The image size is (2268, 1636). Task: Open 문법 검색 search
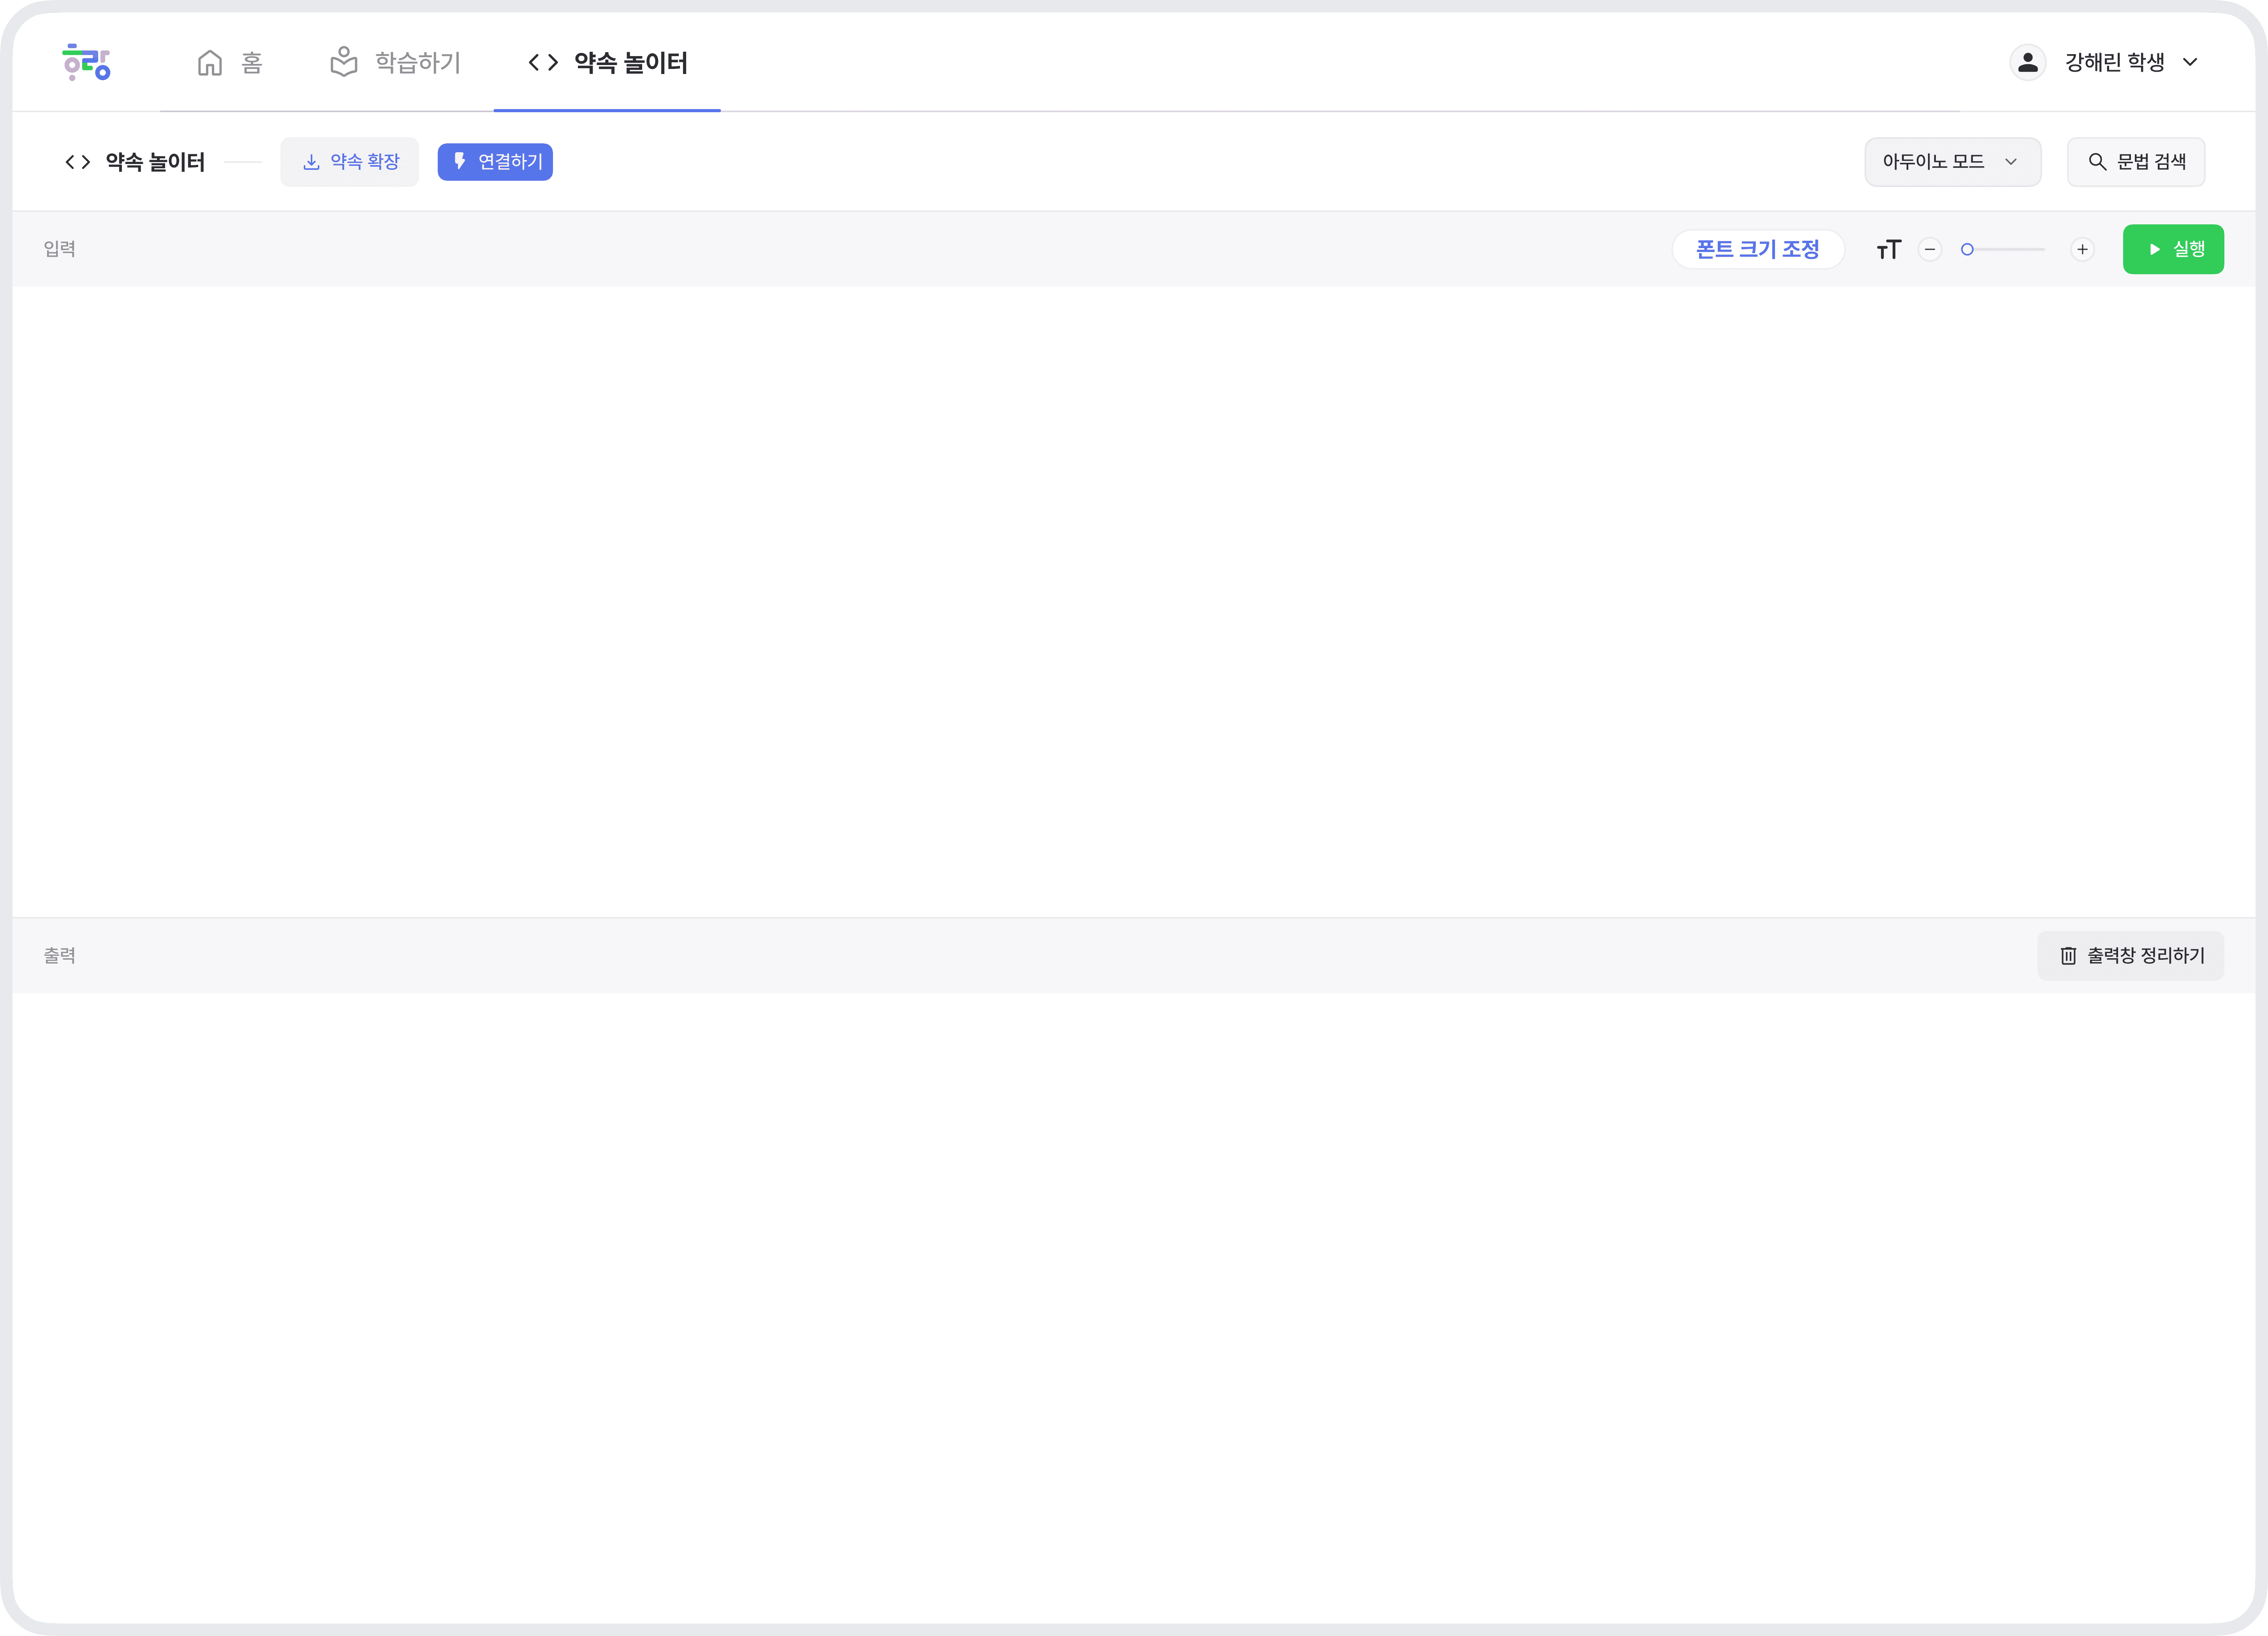point(2136,162)
